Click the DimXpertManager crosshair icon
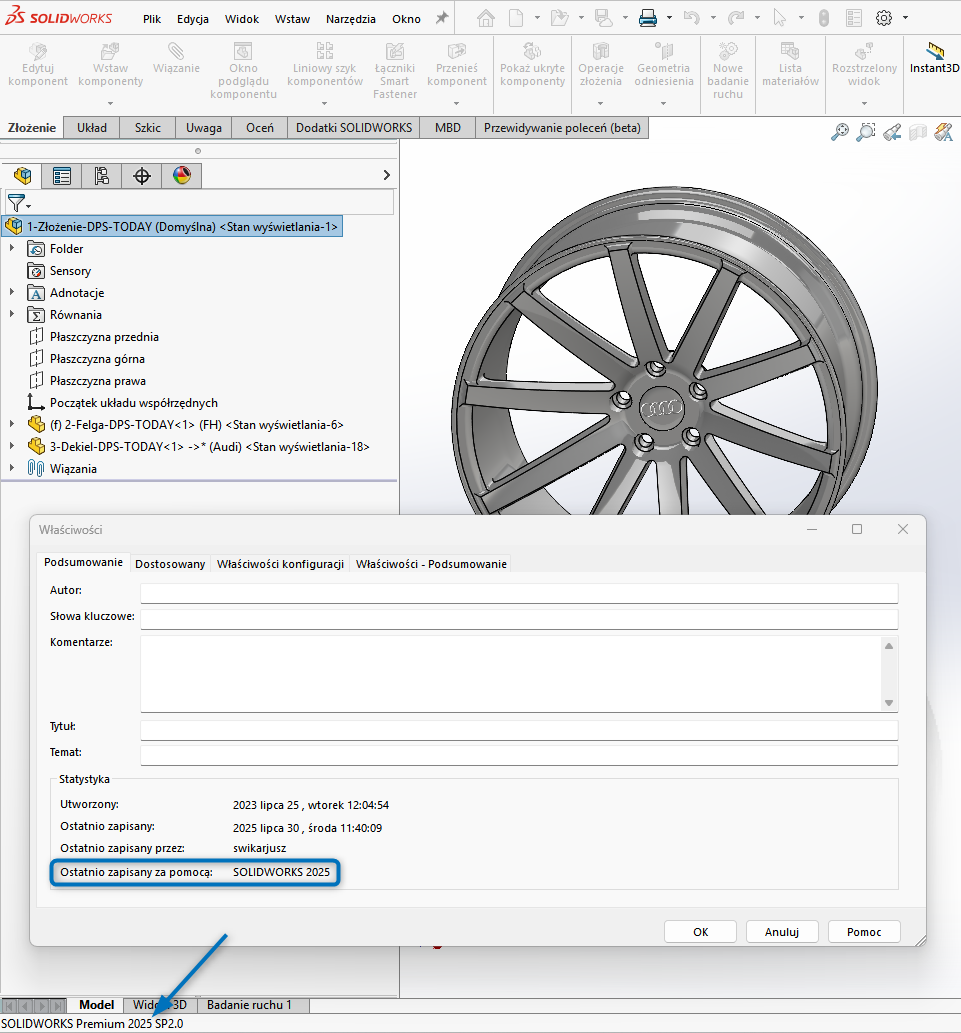The height and width of the screenshot is (1033, 961). point(142,176)
